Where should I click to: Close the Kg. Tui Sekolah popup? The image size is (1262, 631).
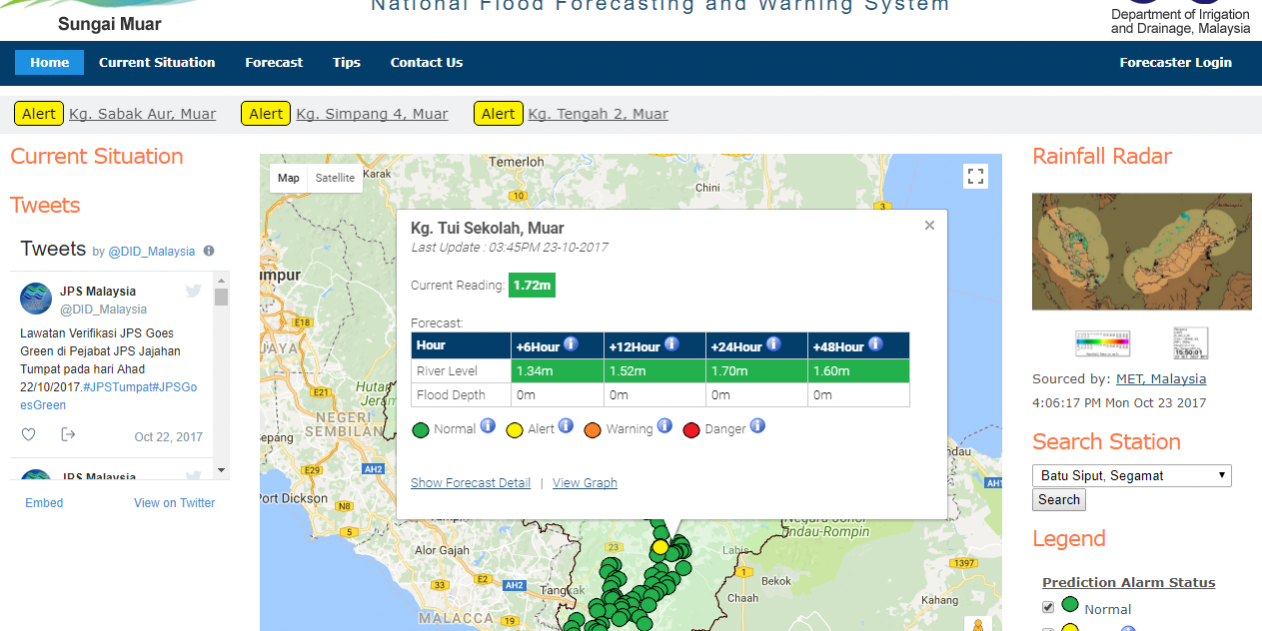tap(929, 226)
